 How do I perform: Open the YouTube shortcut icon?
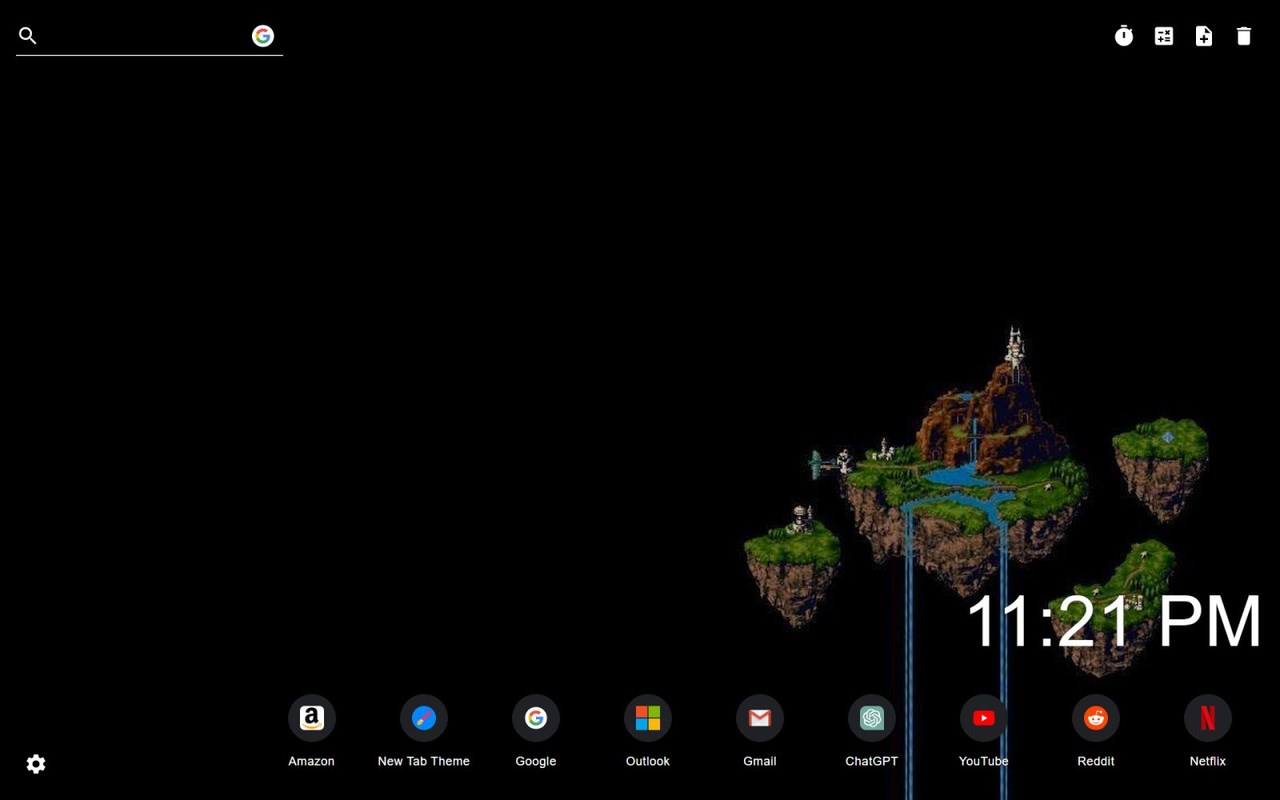pos(984,718)
